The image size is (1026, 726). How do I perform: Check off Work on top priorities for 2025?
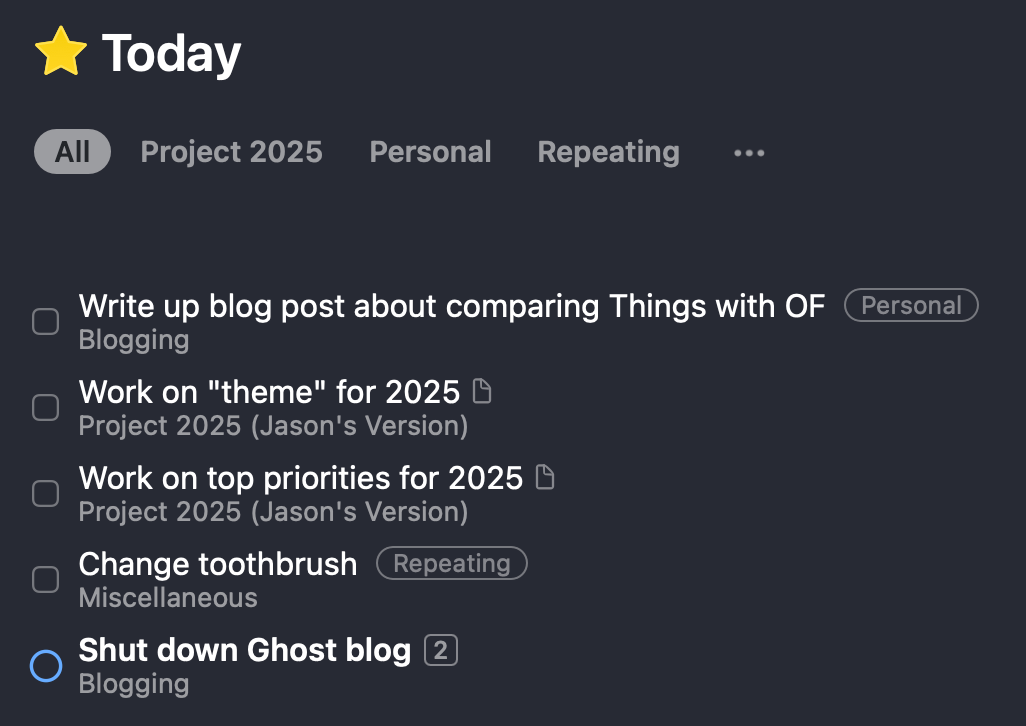tap(46, 493)
